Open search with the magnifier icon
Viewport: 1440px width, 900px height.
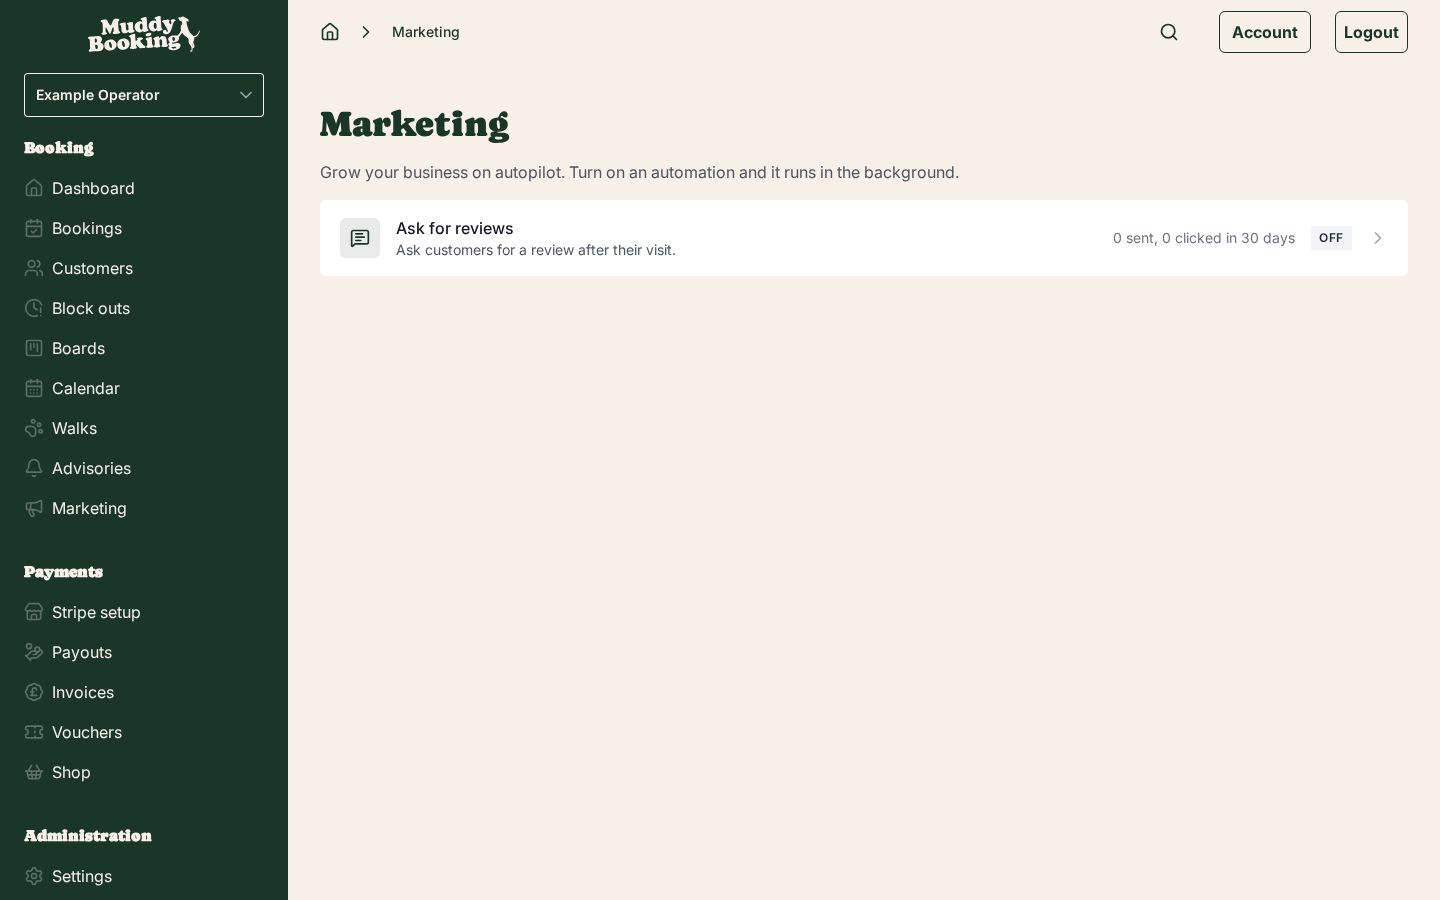[x=1169, y=32]
